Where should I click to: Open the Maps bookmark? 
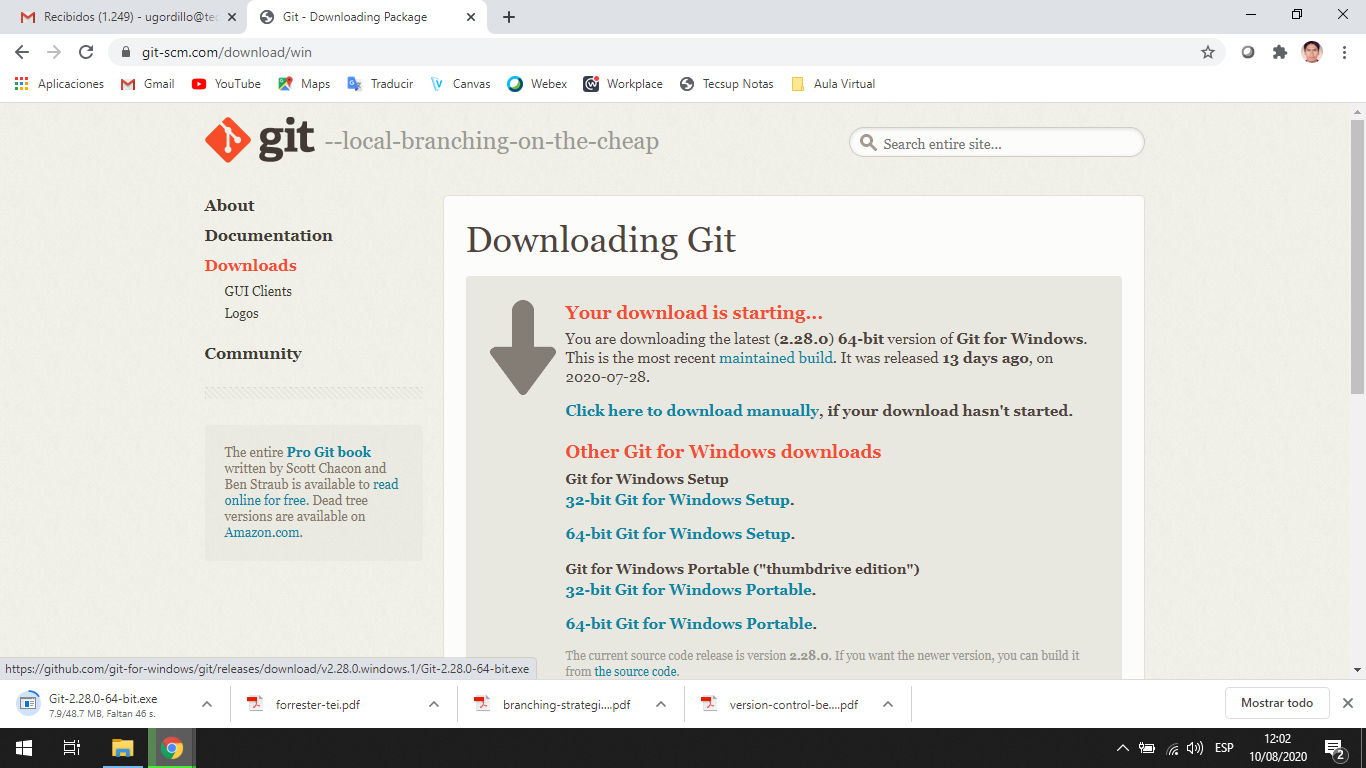[x=304, y=84]
